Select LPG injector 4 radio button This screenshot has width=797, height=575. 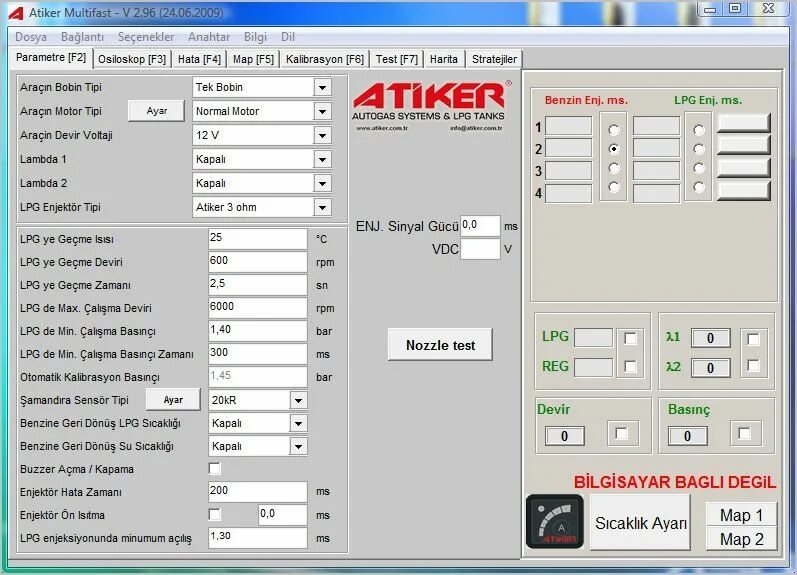click(699, 187)
